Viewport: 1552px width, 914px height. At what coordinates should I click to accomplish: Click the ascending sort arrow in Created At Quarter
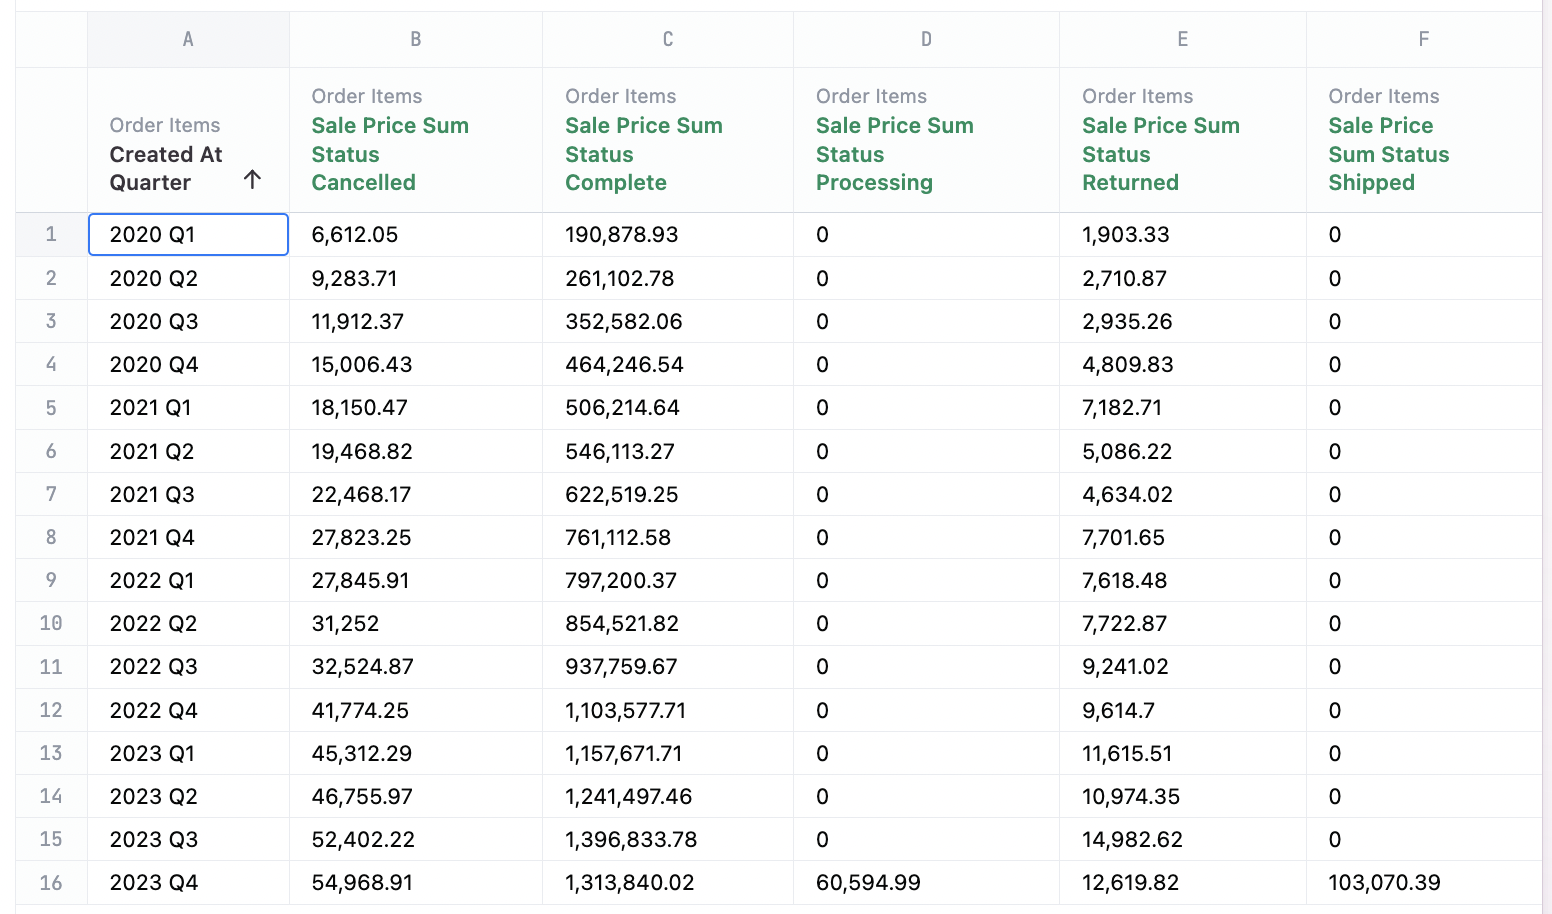point(252,179)
